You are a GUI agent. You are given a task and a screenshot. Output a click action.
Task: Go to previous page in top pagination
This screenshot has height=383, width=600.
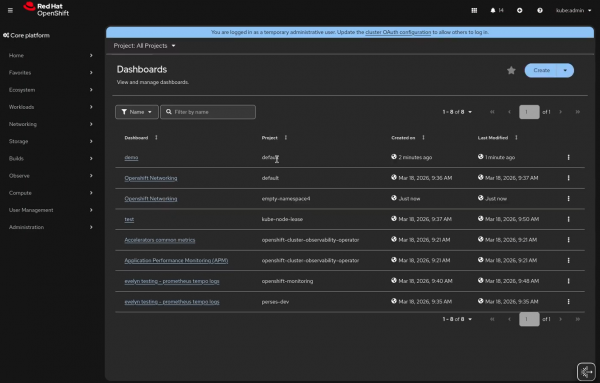tap(509, 112)
